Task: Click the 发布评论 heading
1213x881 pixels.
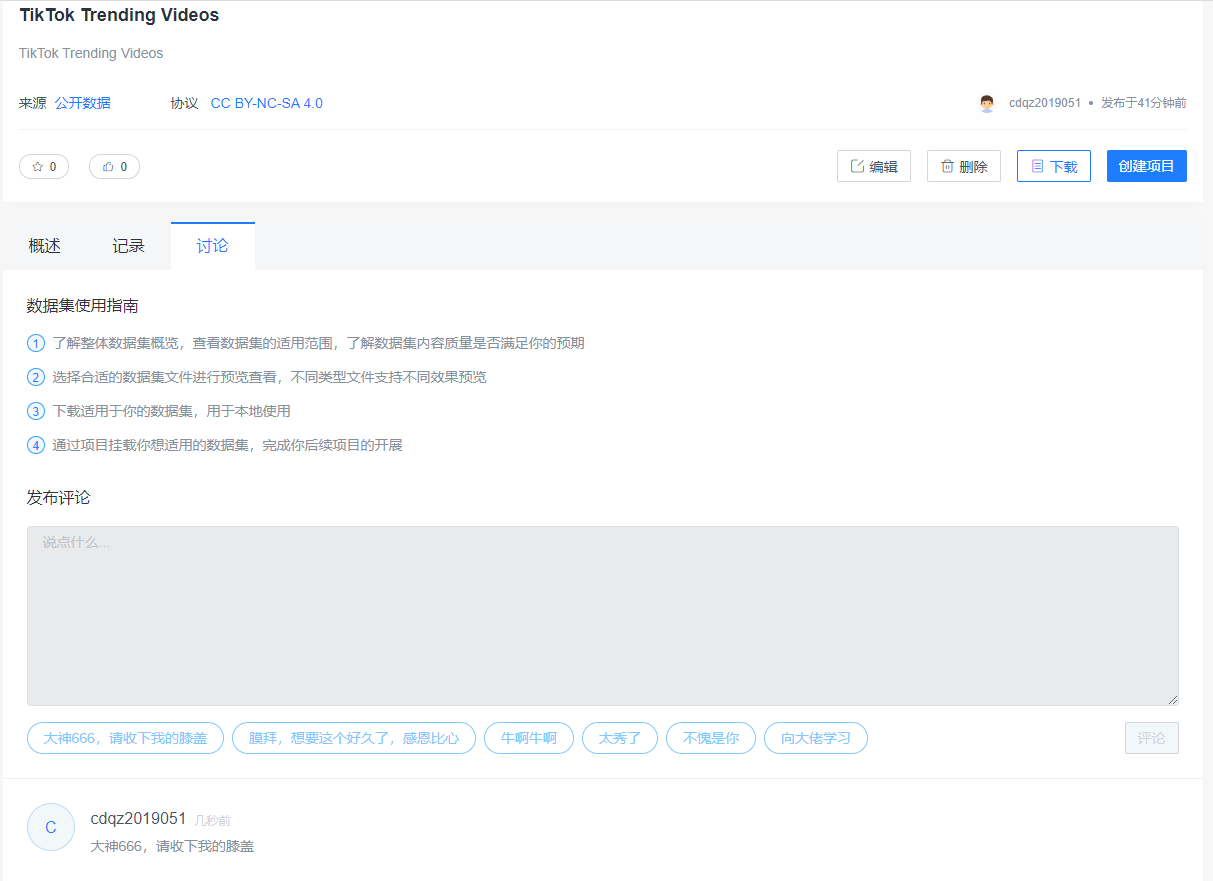Action: pyautogui.click(x=59, y=497)
